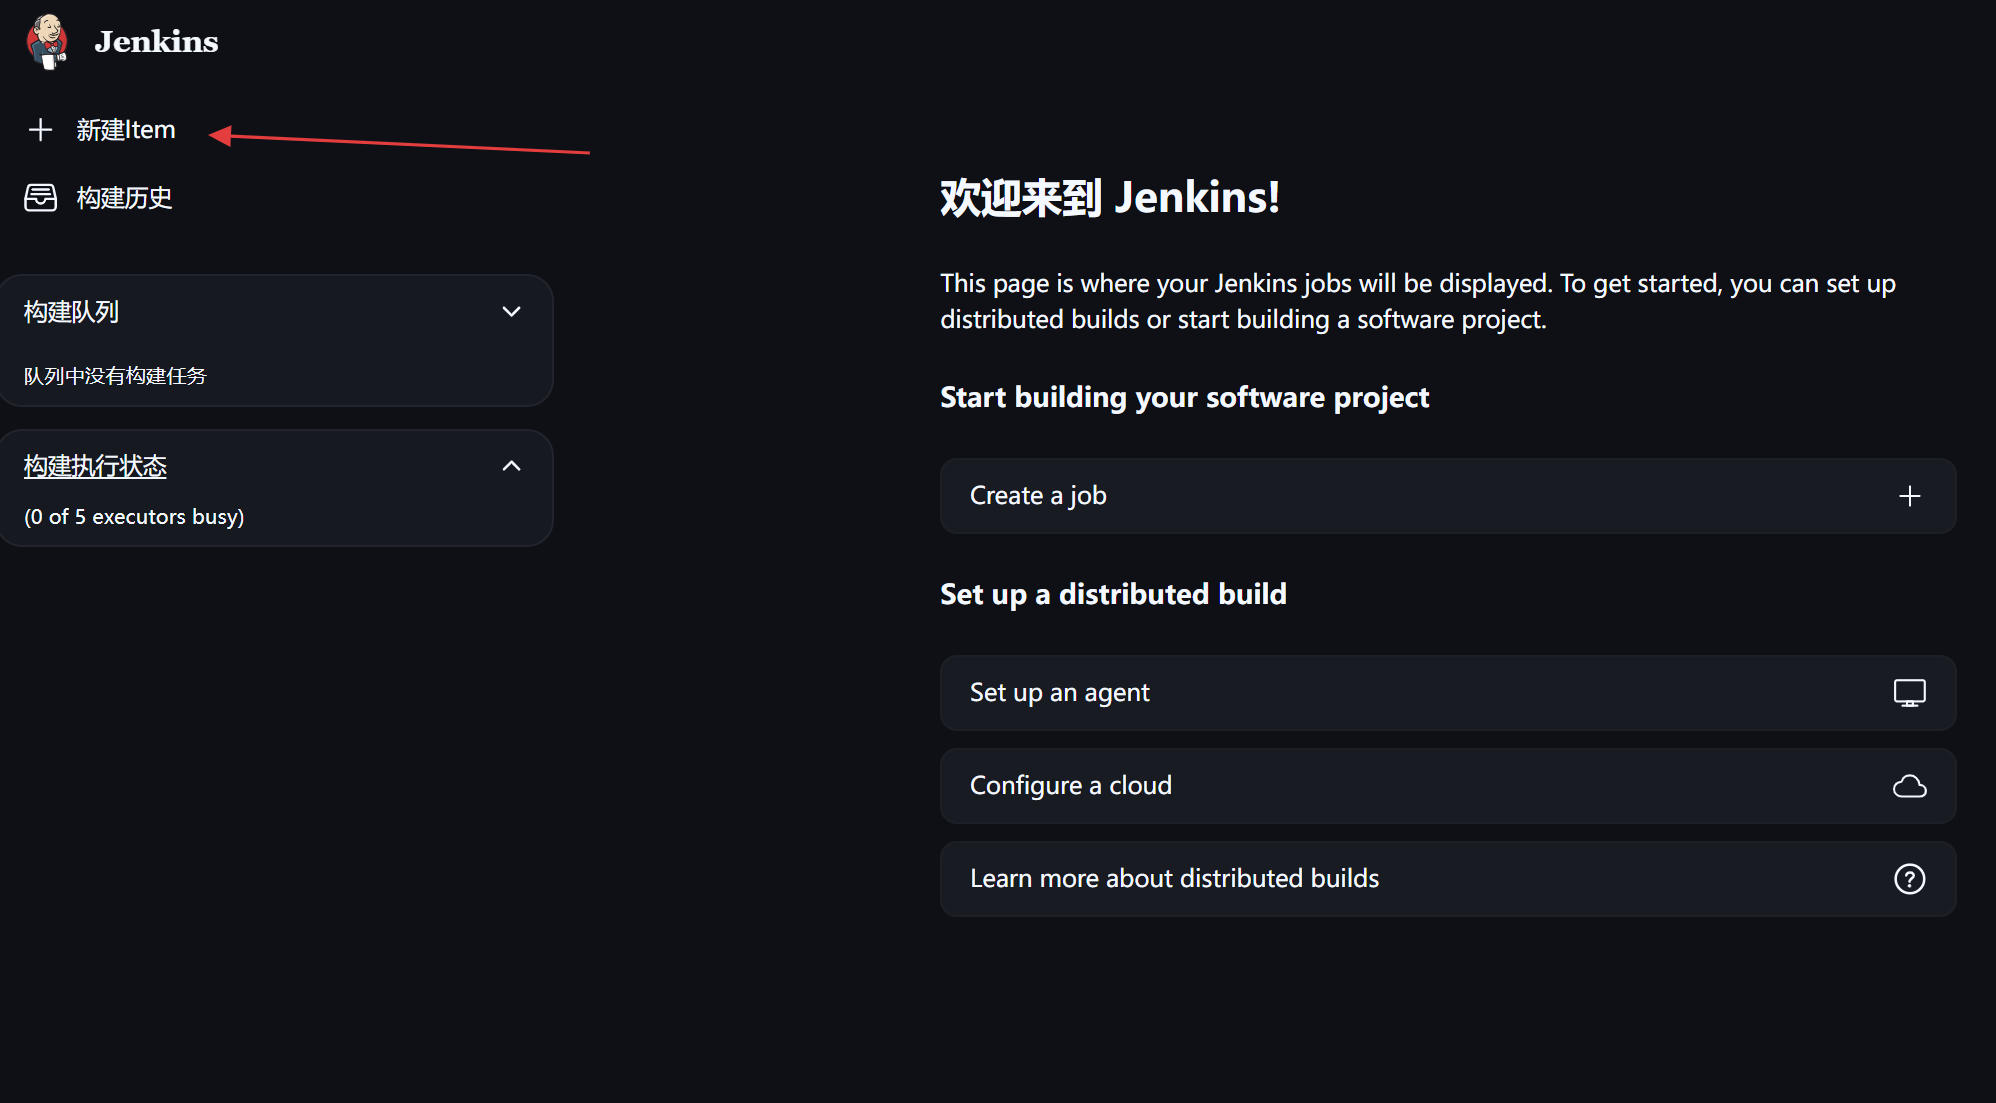
Task: Open the 新建Item menu entry
Action: click(x=126, y=130)
